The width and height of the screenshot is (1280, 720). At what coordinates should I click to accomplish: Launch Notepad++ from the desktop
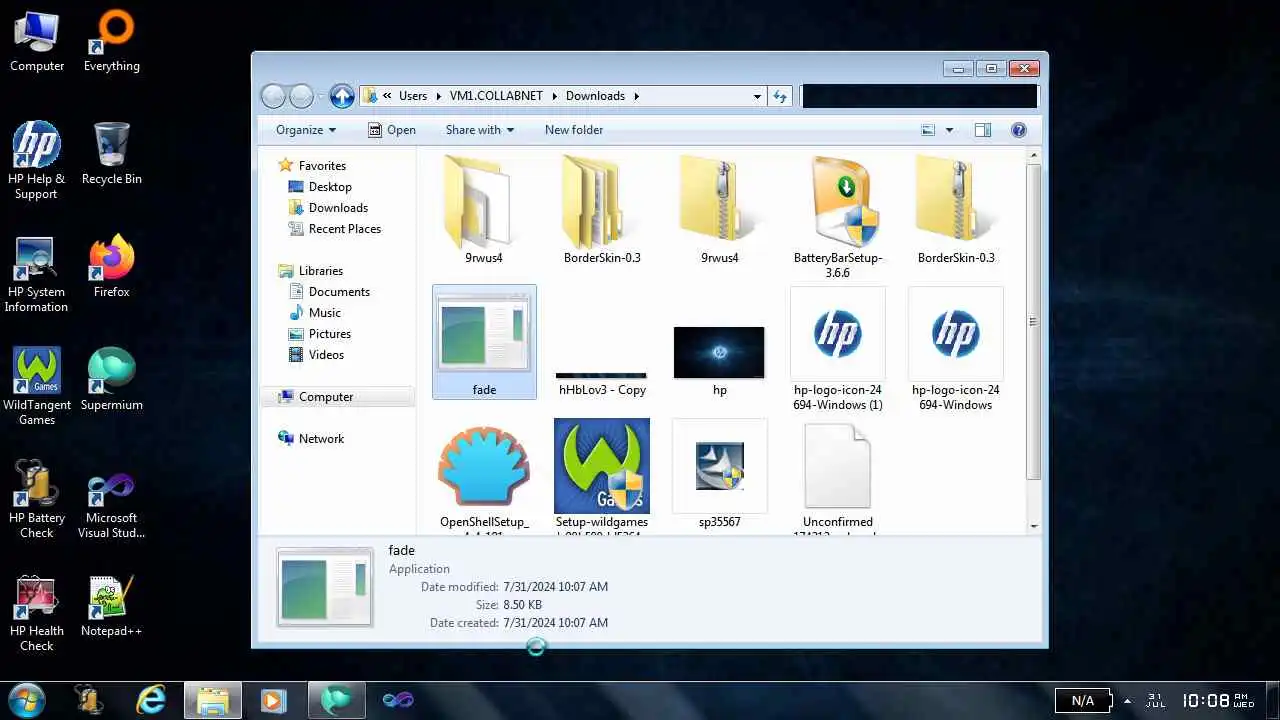coord(111,606)
